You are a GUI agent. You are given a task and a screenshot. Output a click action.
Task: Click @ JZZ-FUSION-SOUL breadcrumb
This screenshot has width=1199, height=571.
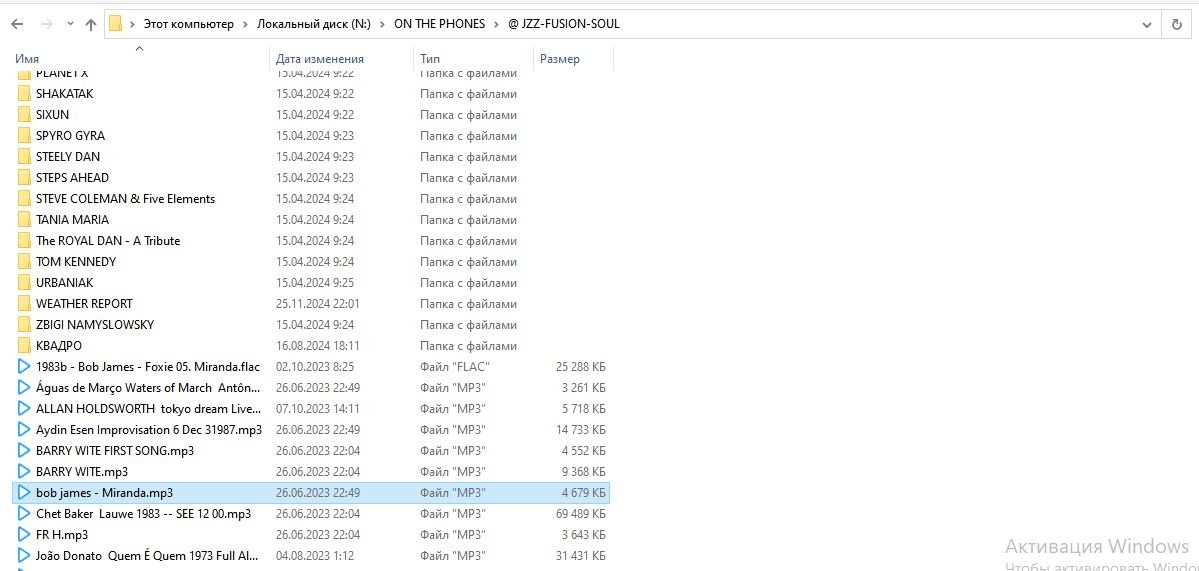point(564,24)
